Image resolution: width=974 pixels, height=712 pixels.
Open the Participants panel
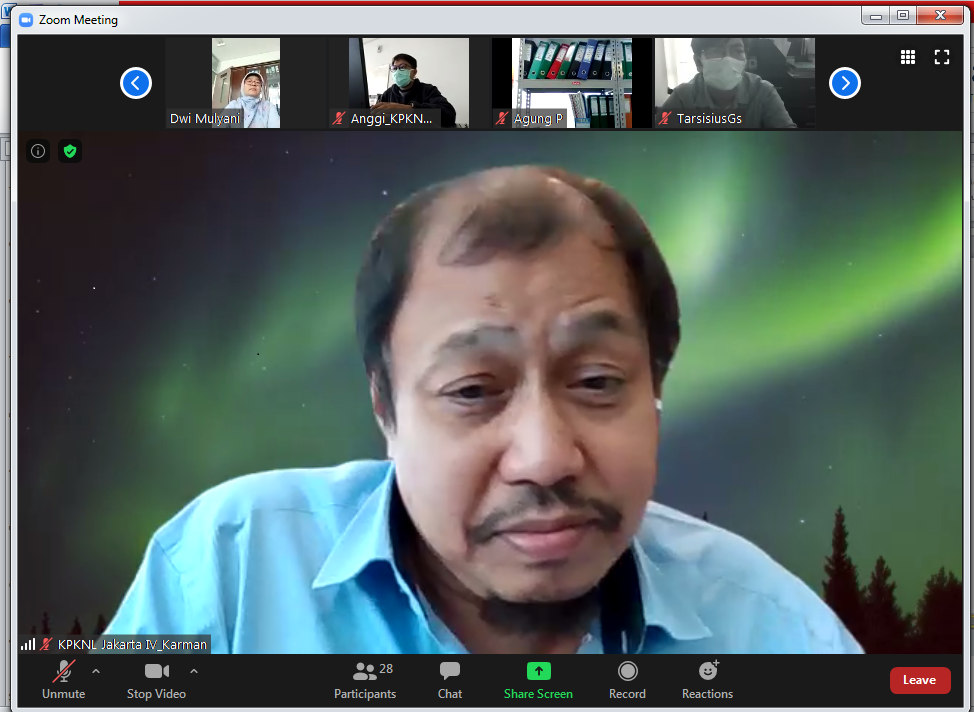[x=365, y=680]
